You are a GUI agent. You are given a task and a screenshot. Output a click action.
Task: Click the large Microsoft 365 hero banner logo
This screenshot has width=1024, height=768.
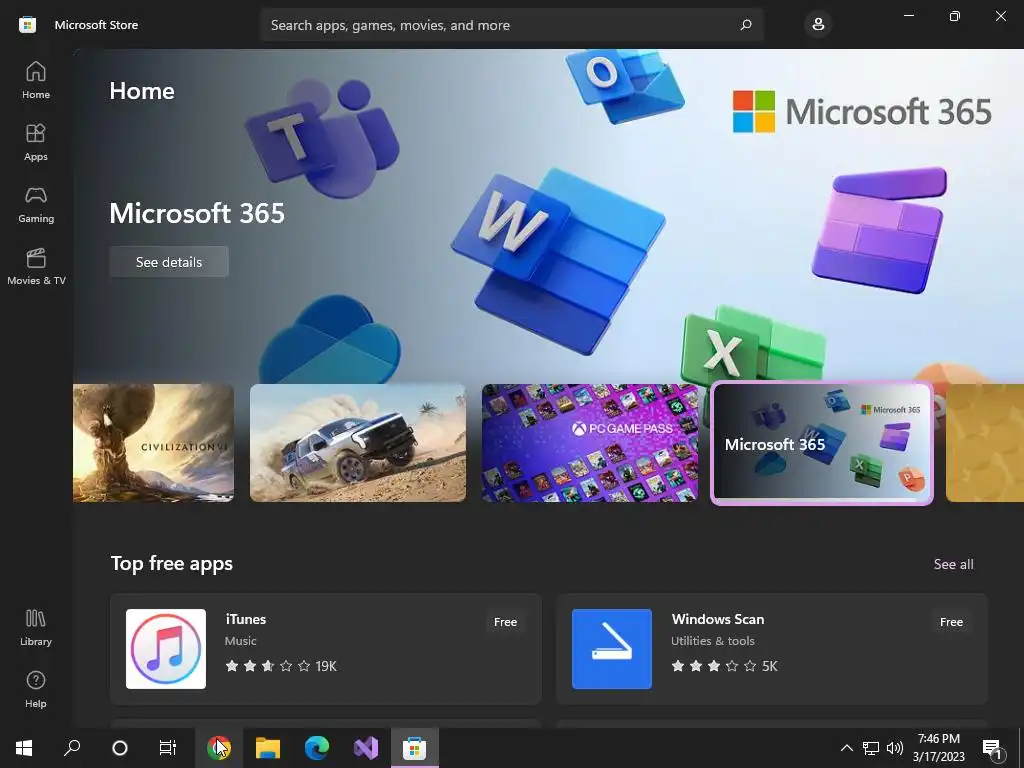pos(862,112)
